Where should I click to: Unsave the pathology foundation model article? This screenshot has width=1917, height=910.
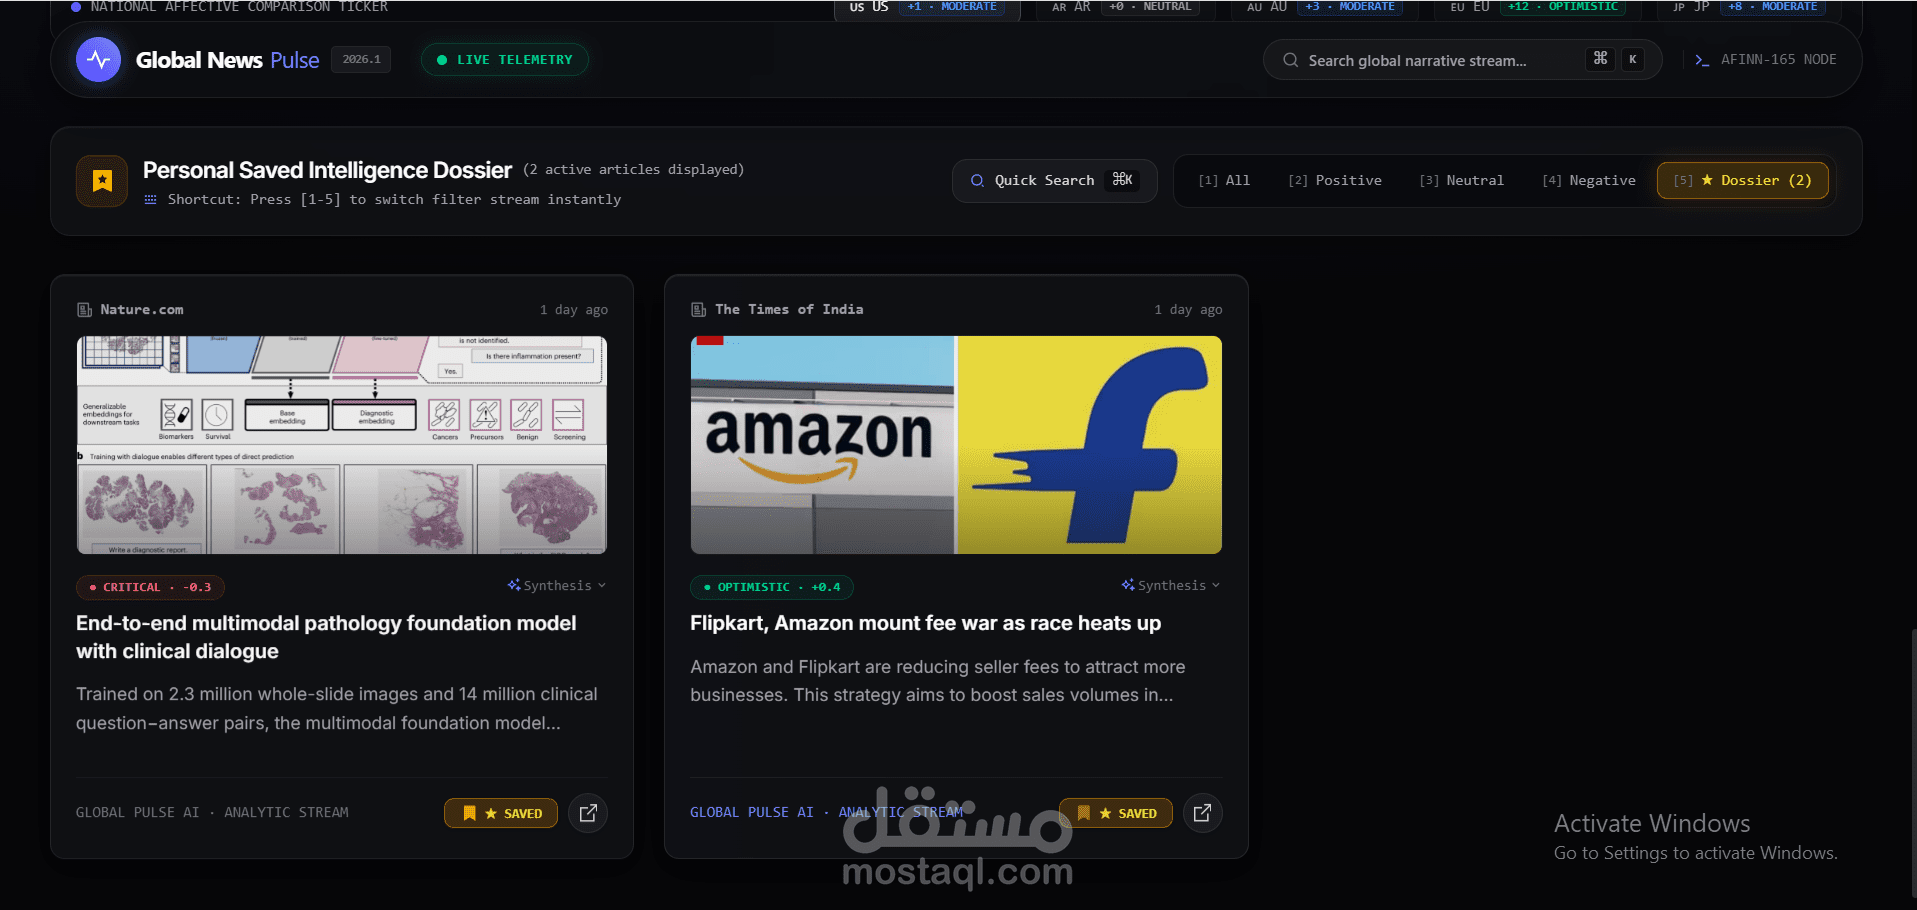coord(501,813)
